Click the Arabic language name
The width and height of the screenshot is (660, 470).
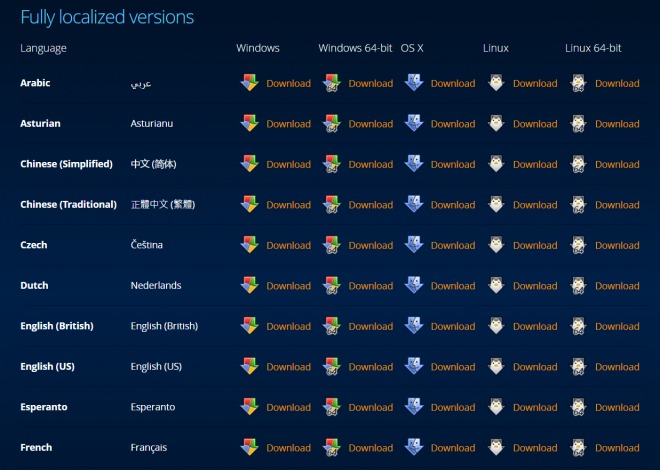[x=35, y=83]
